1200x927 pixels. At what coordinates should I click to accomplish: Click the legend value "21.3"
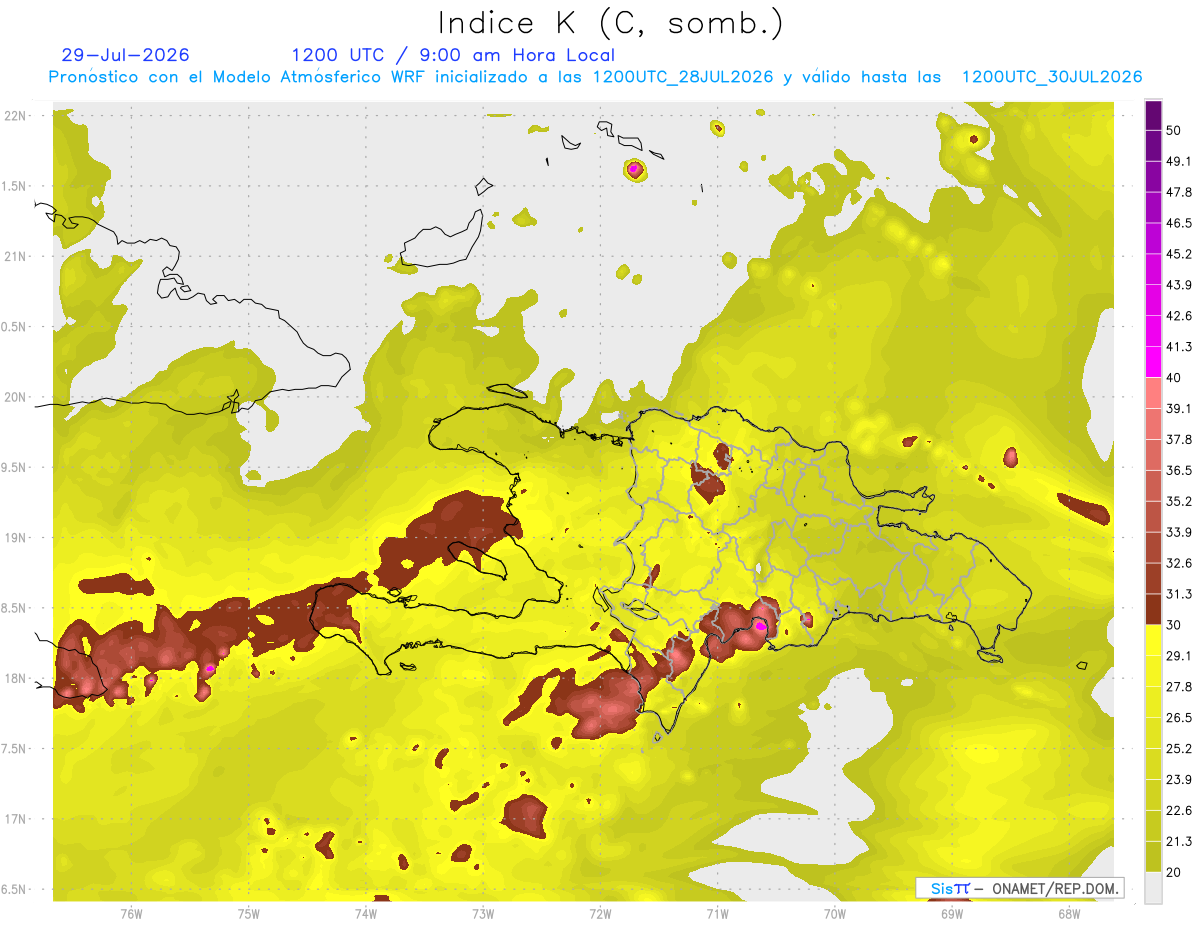pyautogui.click(x=1179, y=842)
